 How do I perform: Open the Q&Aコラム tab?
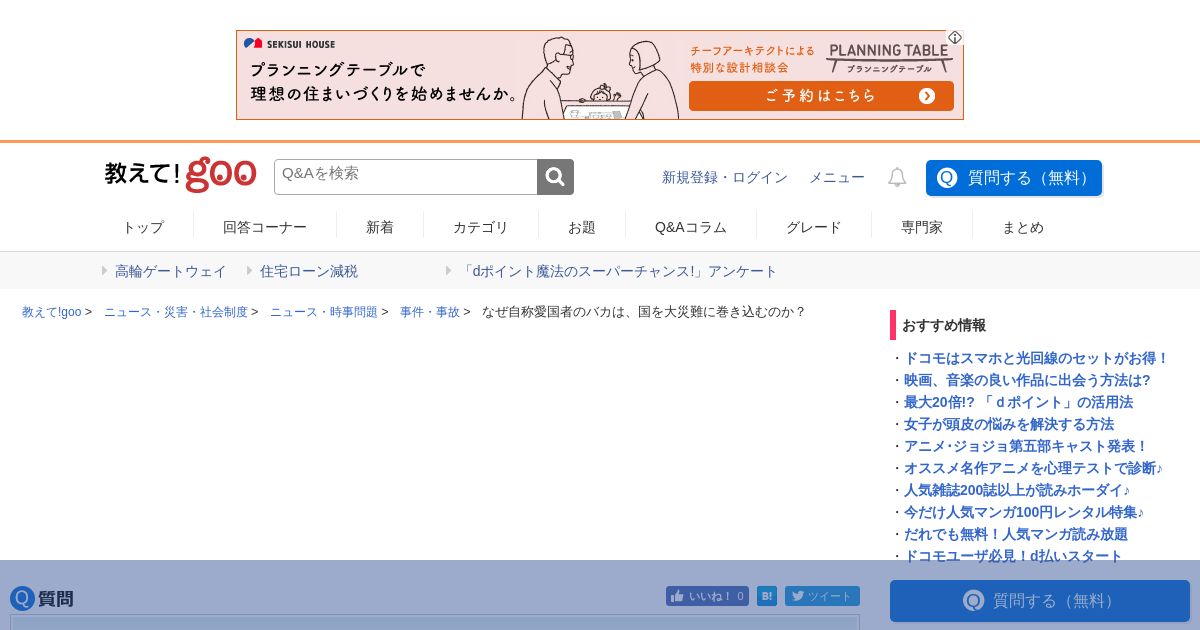tap(691, 227)
